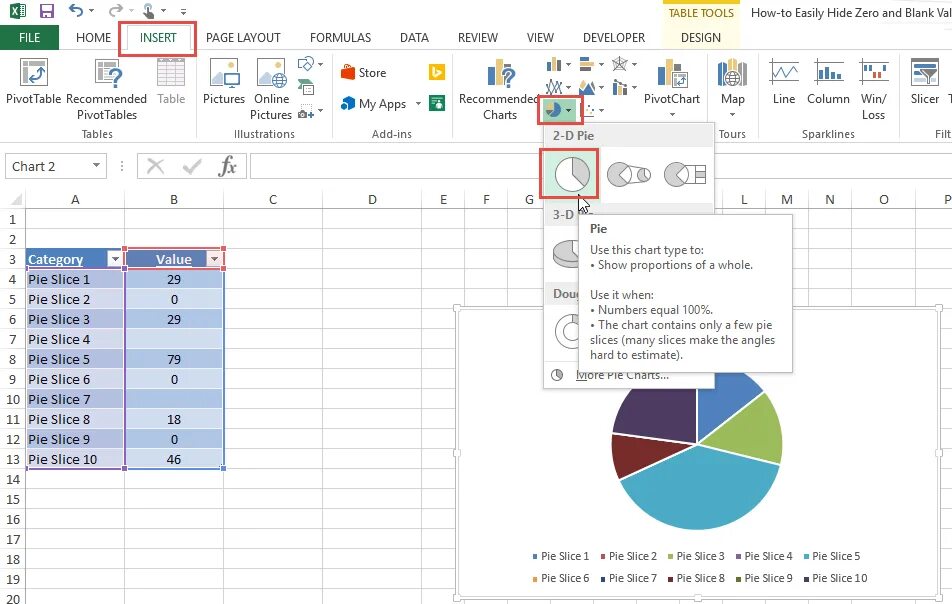Screen dimensions: 952x604
Task: Open Recommended Charts
Action: coord(499,89)
